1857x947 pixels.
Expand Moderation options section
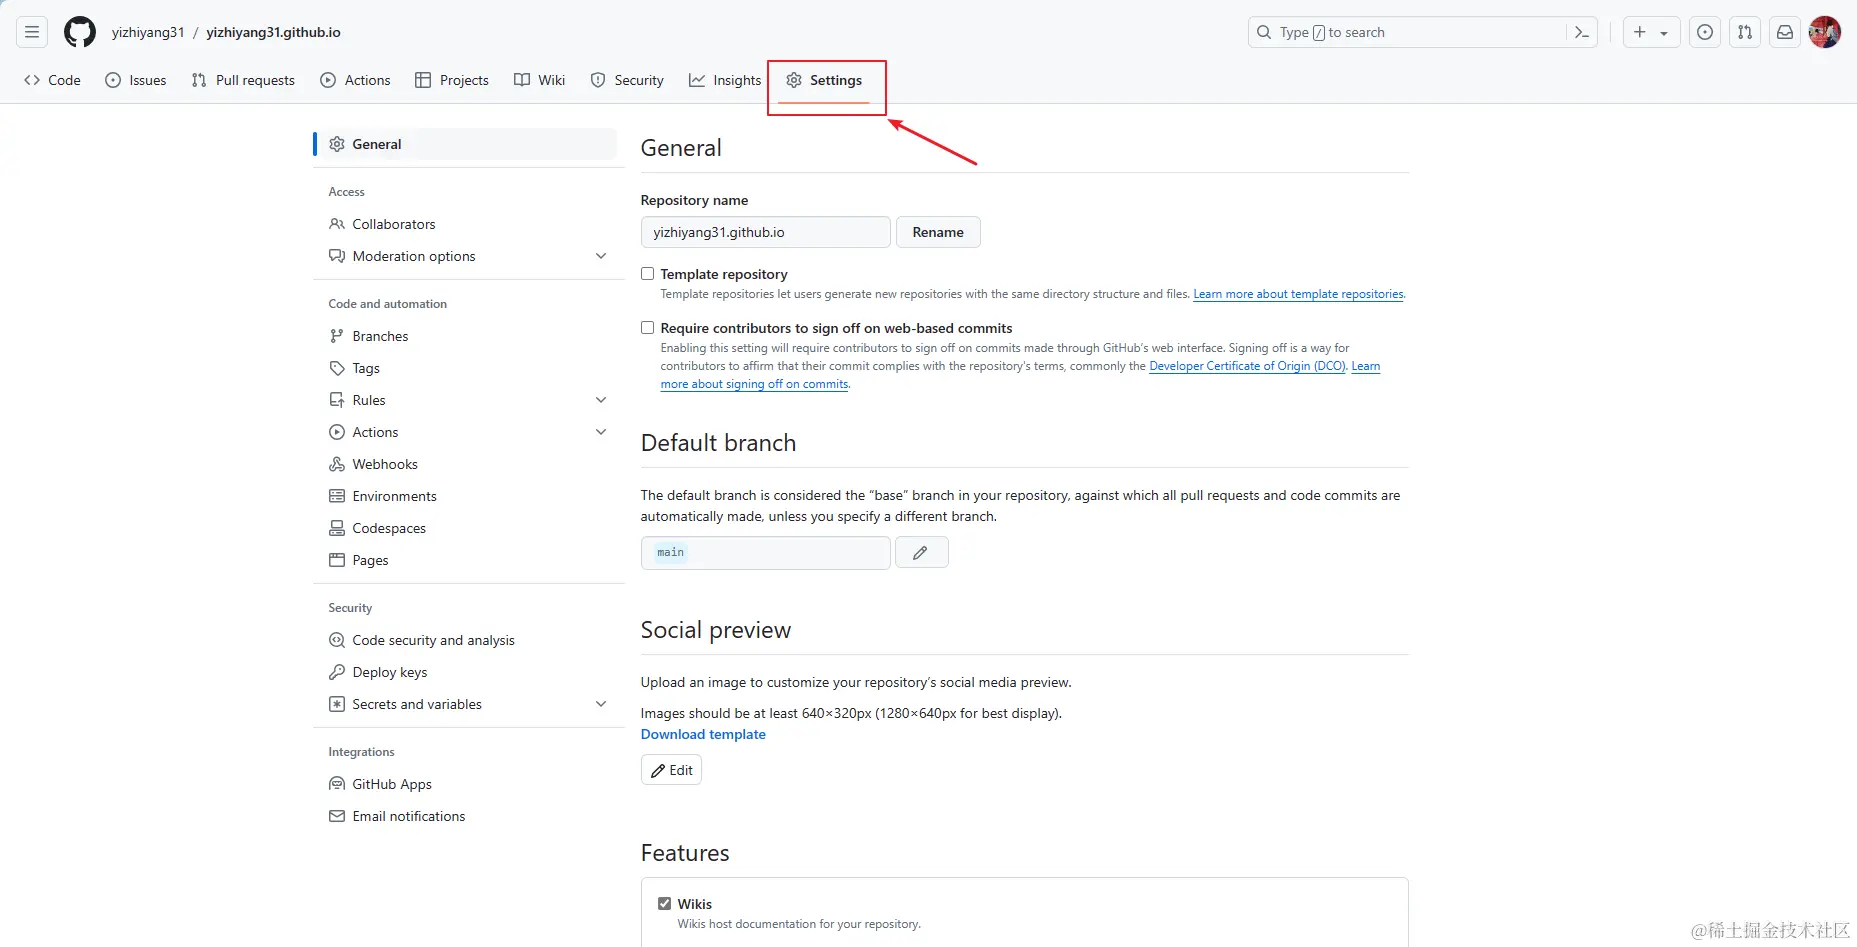[x=468, y=256]
